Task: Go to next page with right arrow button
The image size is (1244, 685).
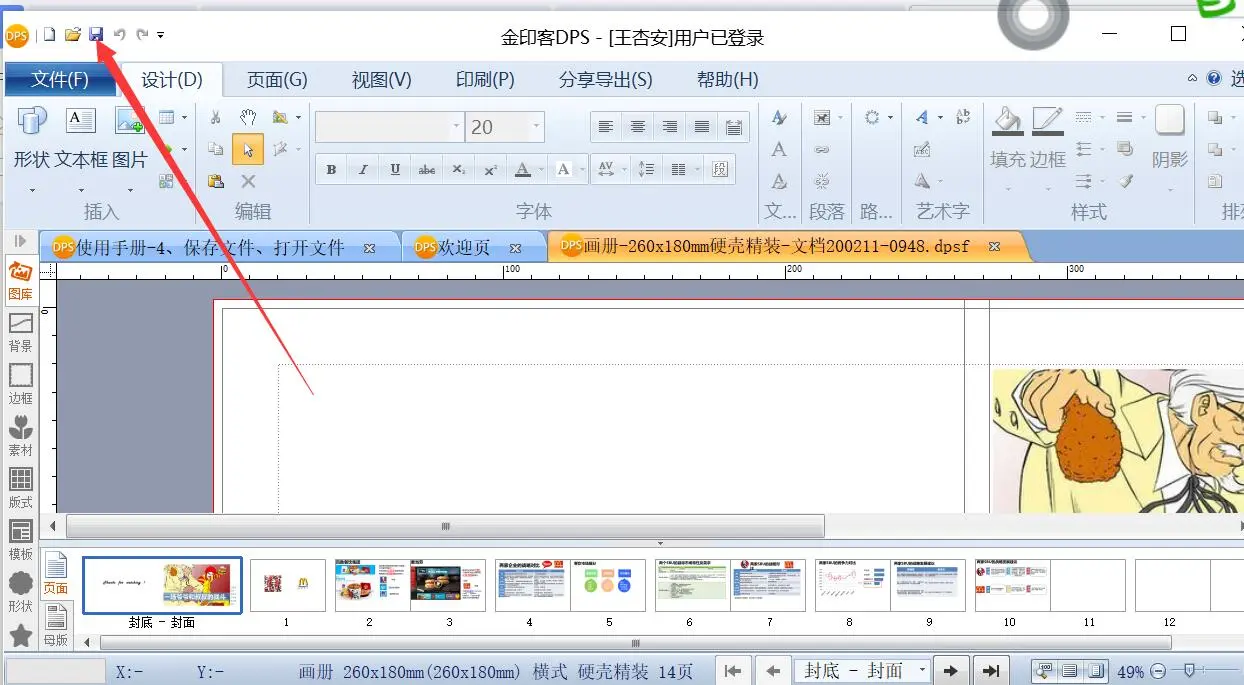Action: point(951,671)
